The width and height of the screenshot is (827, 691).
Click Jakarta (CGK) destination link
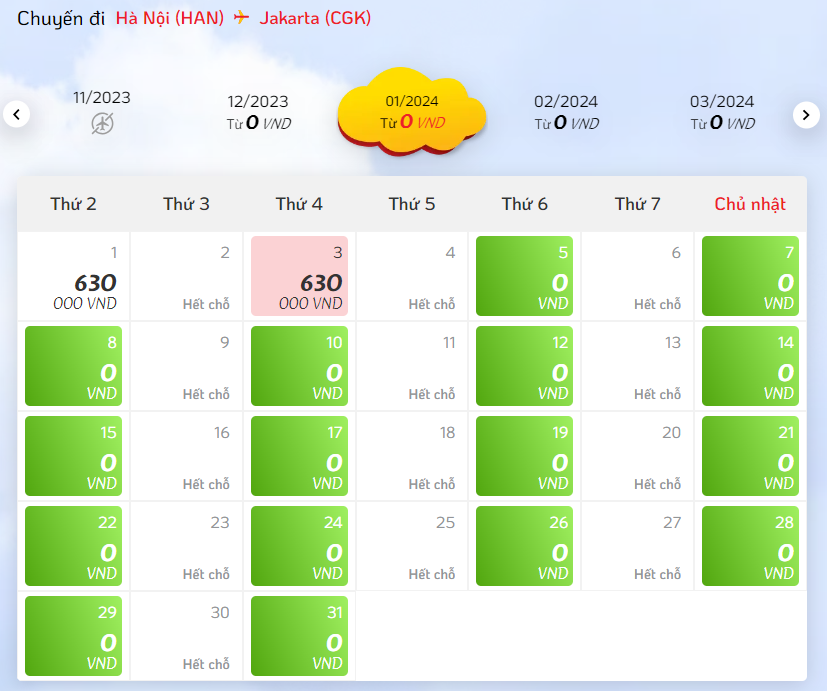[315, 18]
